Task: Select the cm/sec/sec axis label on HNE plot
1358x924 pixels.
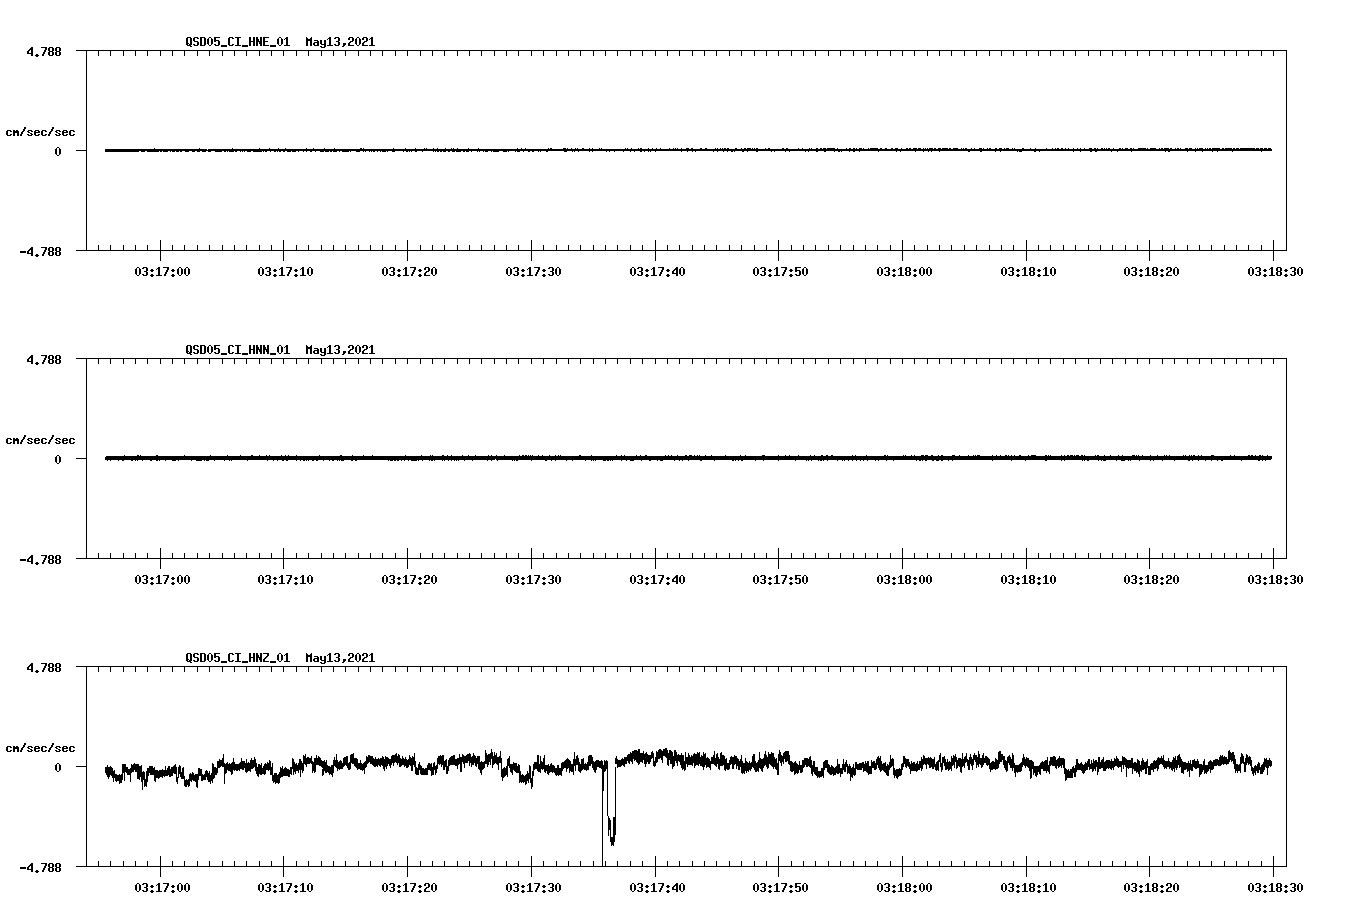Action: click(41, 131)
